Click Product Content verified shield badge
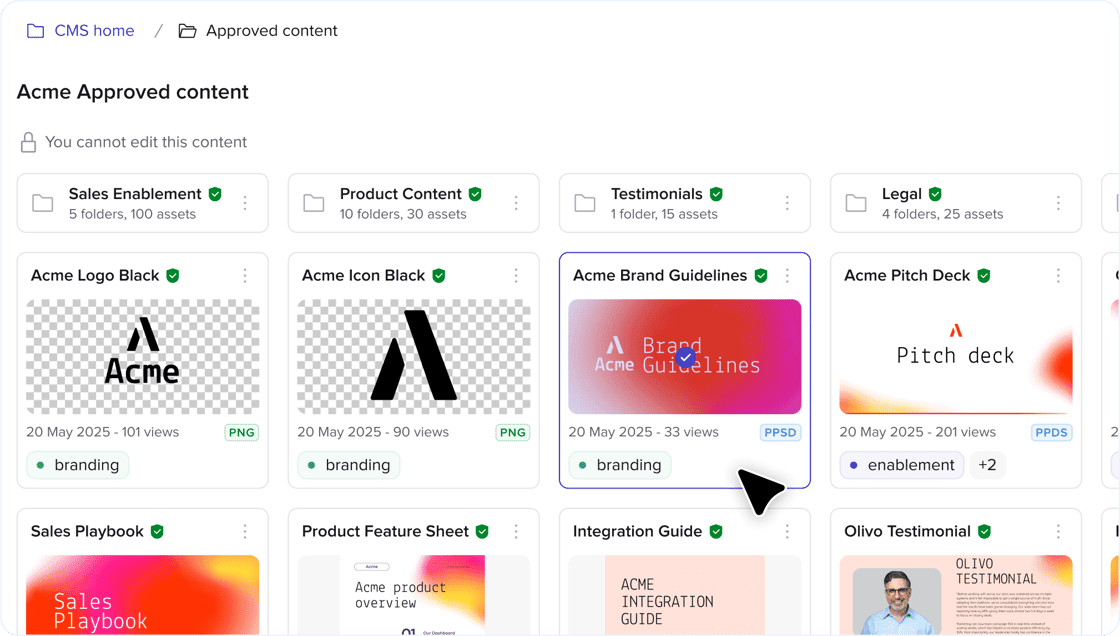1120x636 pixels. 475,194
